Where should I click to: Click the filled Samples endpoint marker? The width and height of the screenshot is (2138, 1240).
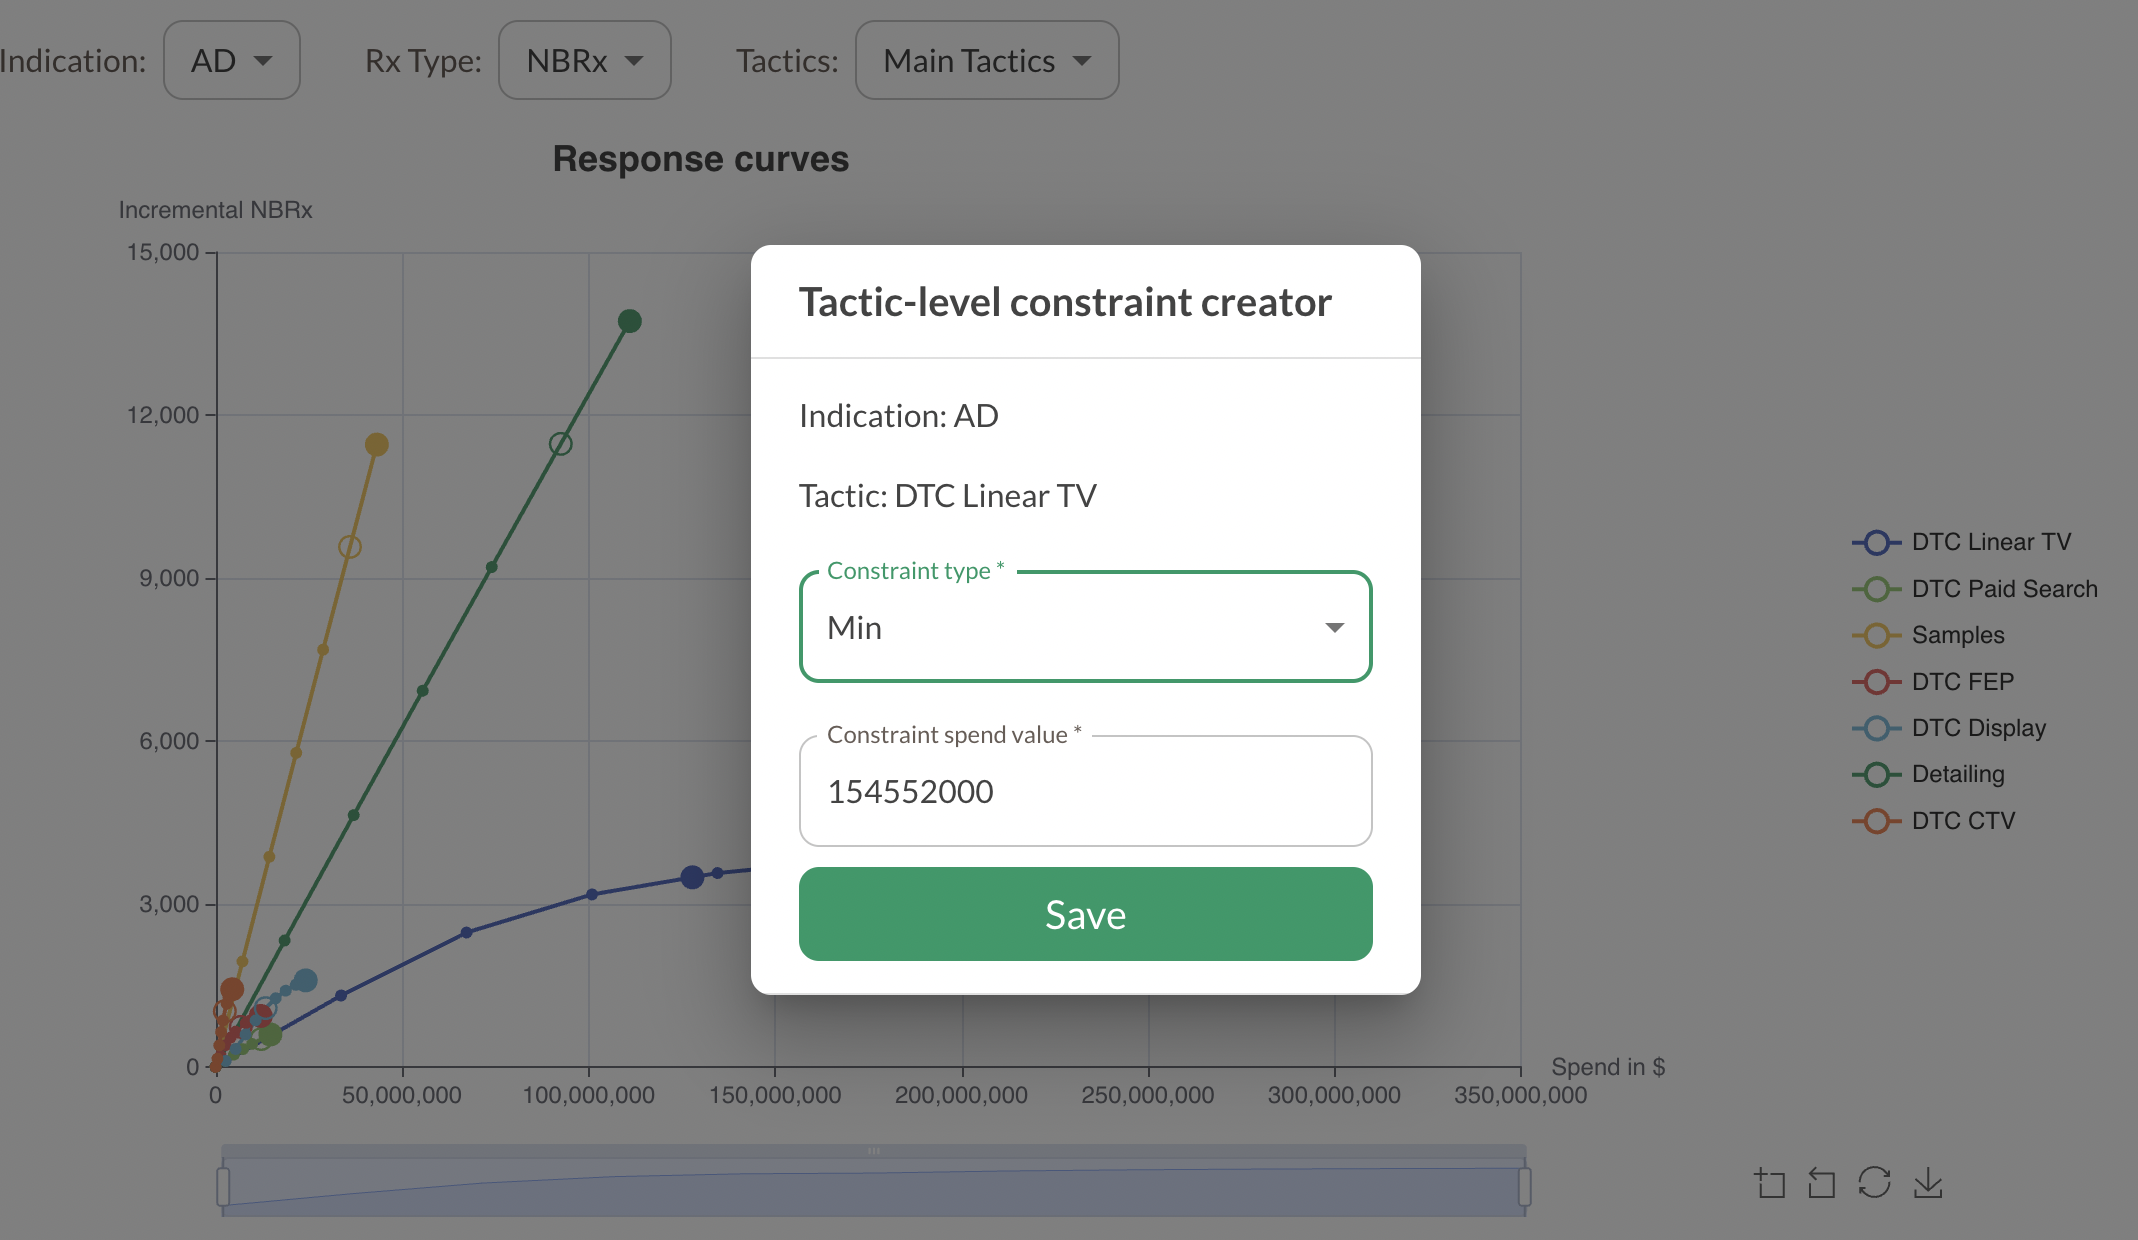[x=376, y=444]
